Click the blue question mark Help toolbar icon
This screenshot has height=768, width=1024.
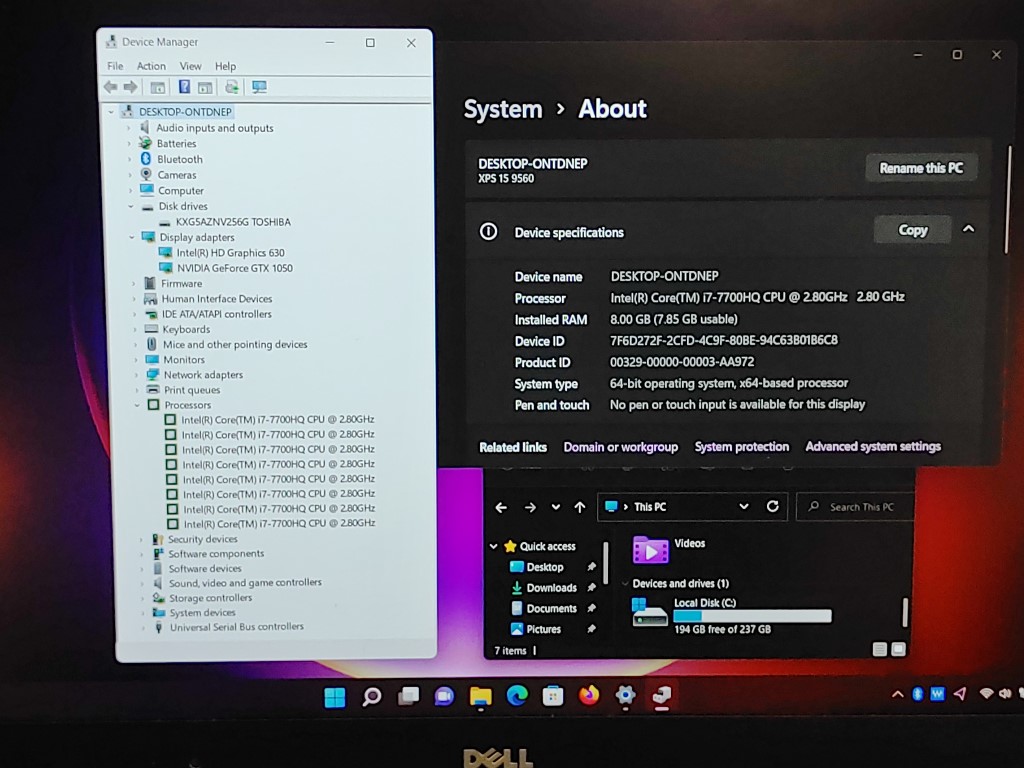pyautogui.click(x=184, y=87)
